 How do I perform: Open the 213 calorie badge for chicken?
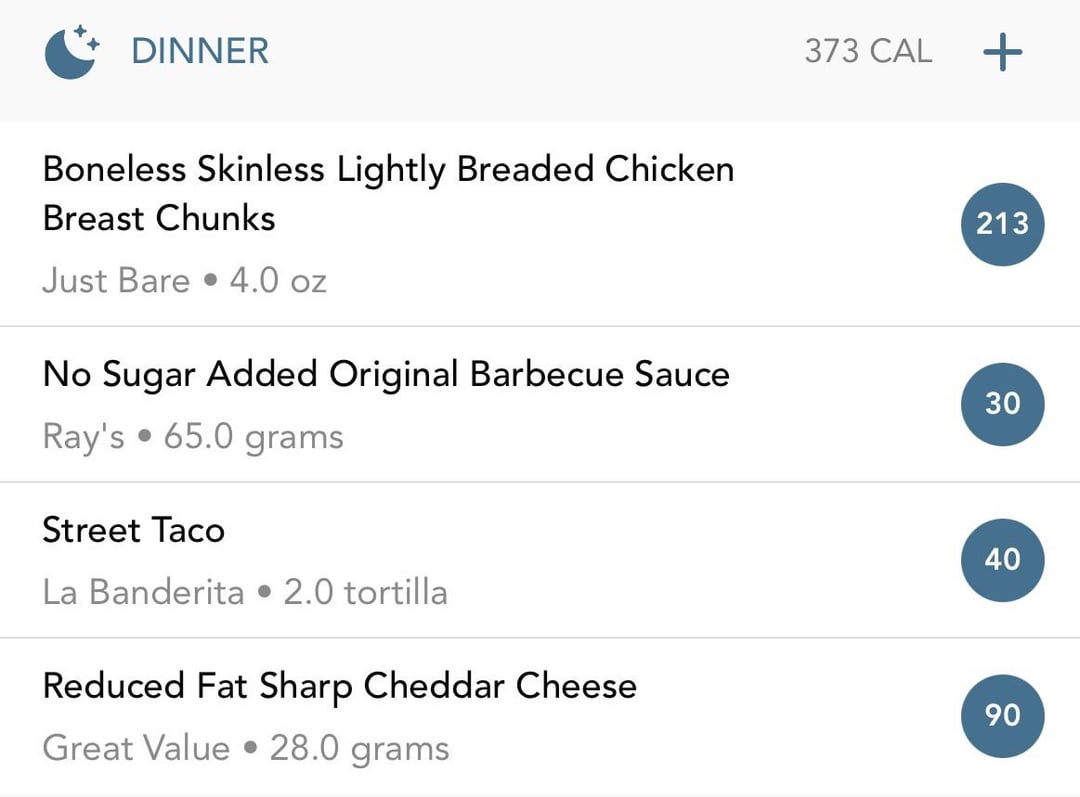(1002, 224)
